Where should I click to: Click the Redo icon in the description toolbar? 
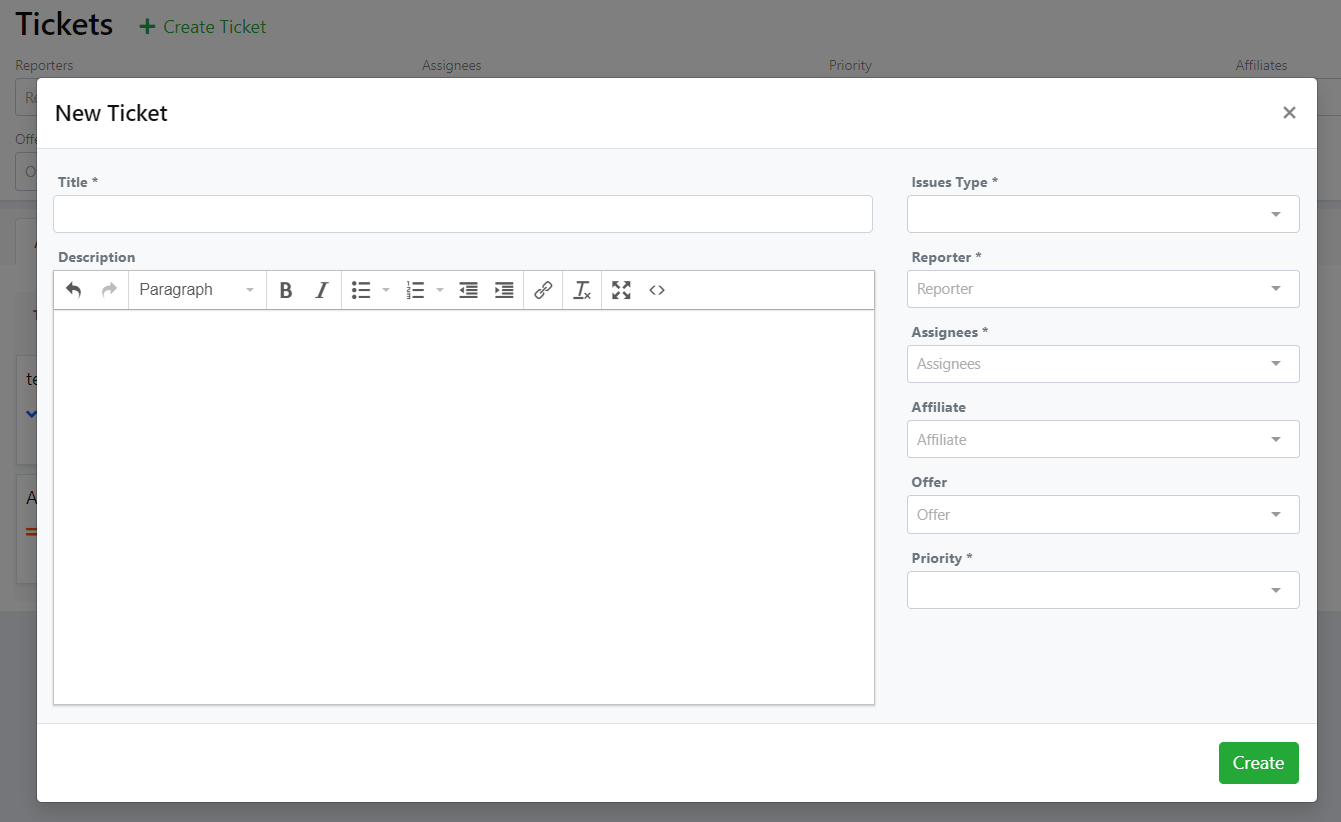point(107,289)
